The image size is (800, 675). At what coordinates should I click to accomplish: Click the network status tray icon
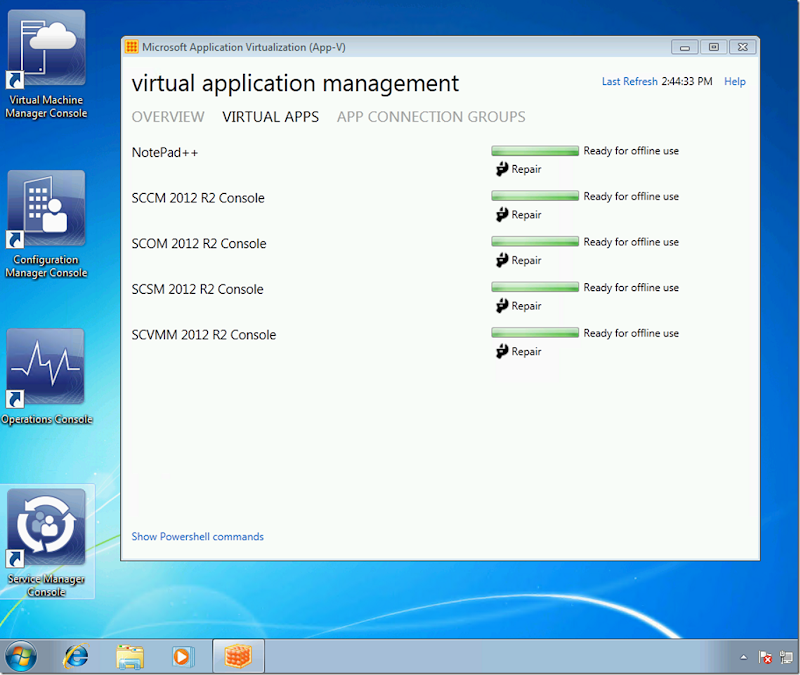click(786, 657)
